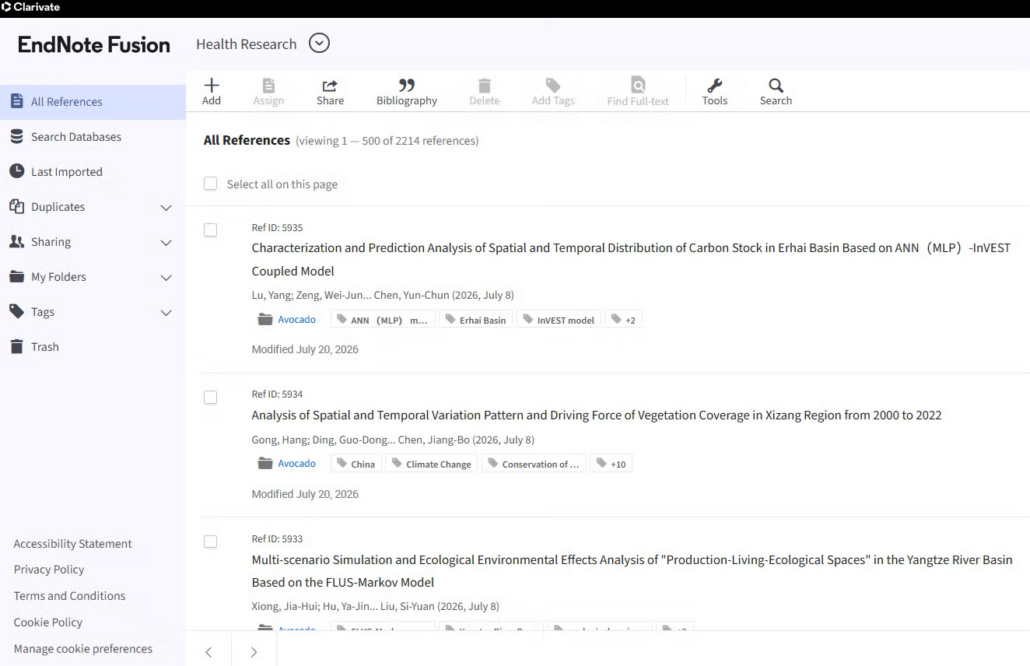Screen dimensions: 1030x666
Task: Click the Climate Change tag chip
Action: click(x=432, y=464)
